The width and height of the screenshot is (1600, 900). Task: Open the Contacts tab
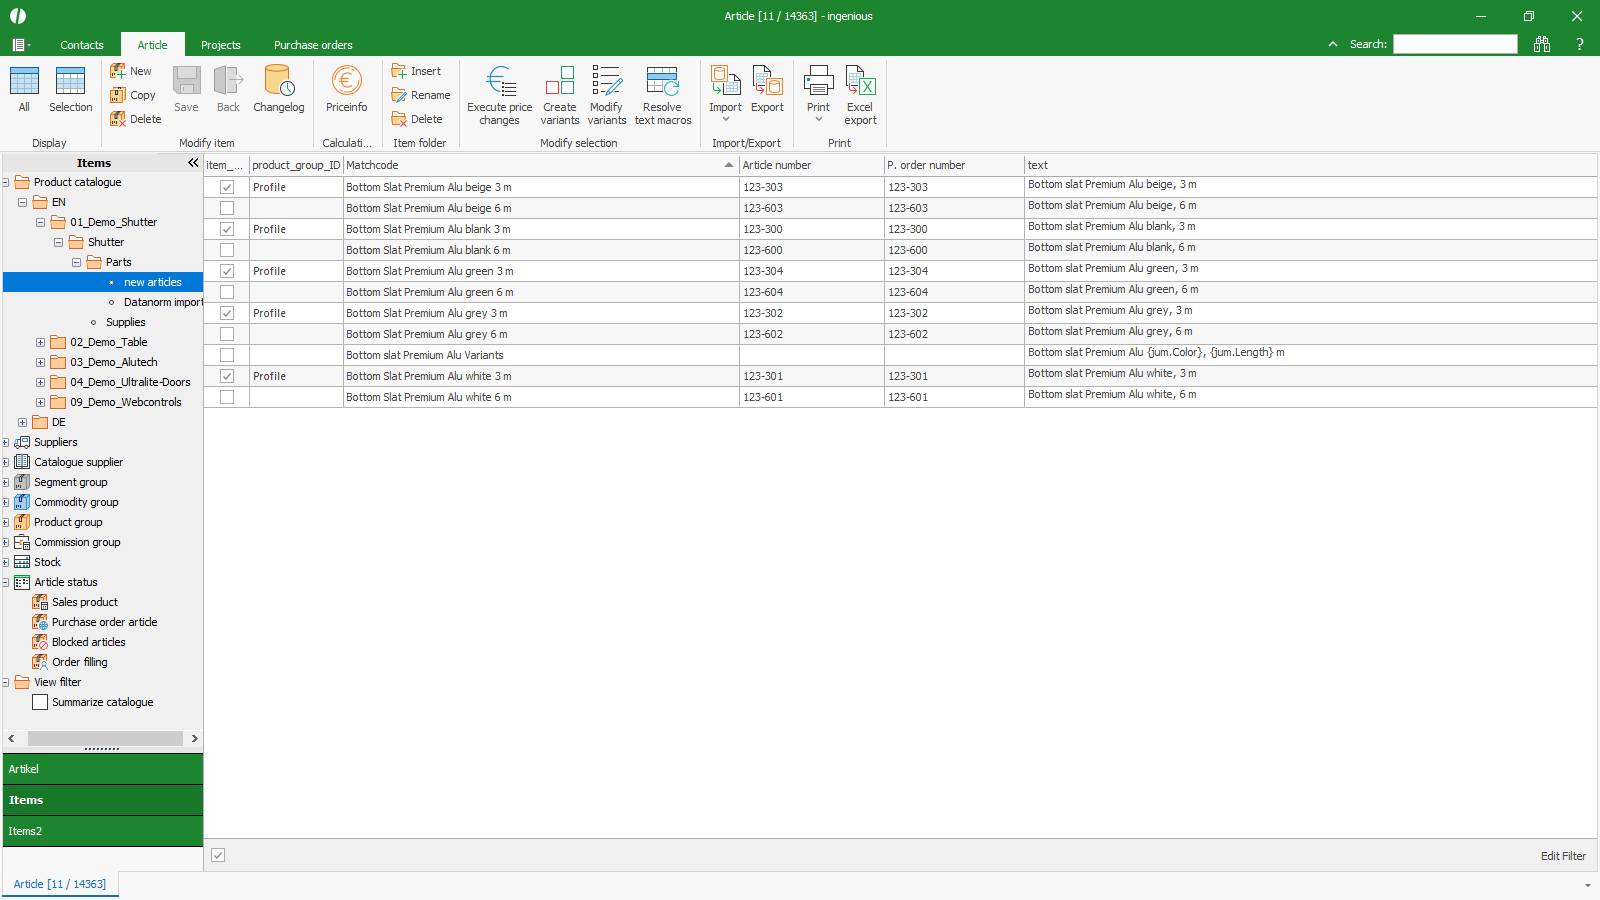(x=81, y=45)
